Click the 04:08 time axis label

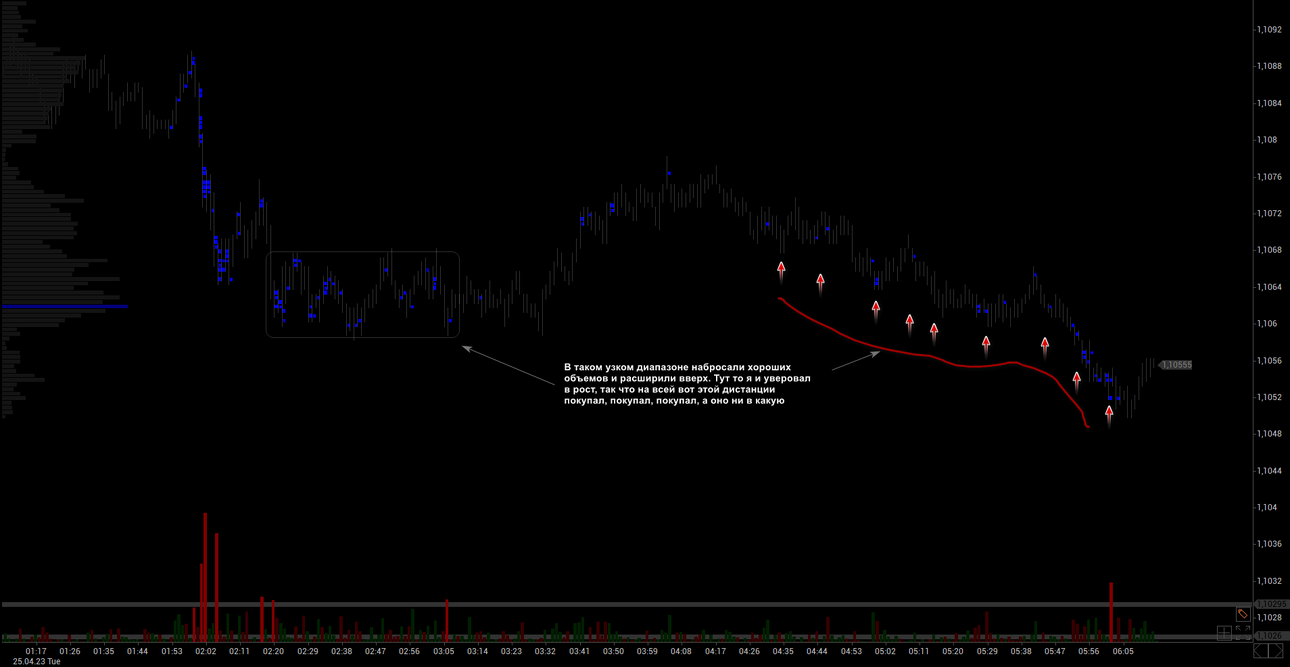click(681, 651)
